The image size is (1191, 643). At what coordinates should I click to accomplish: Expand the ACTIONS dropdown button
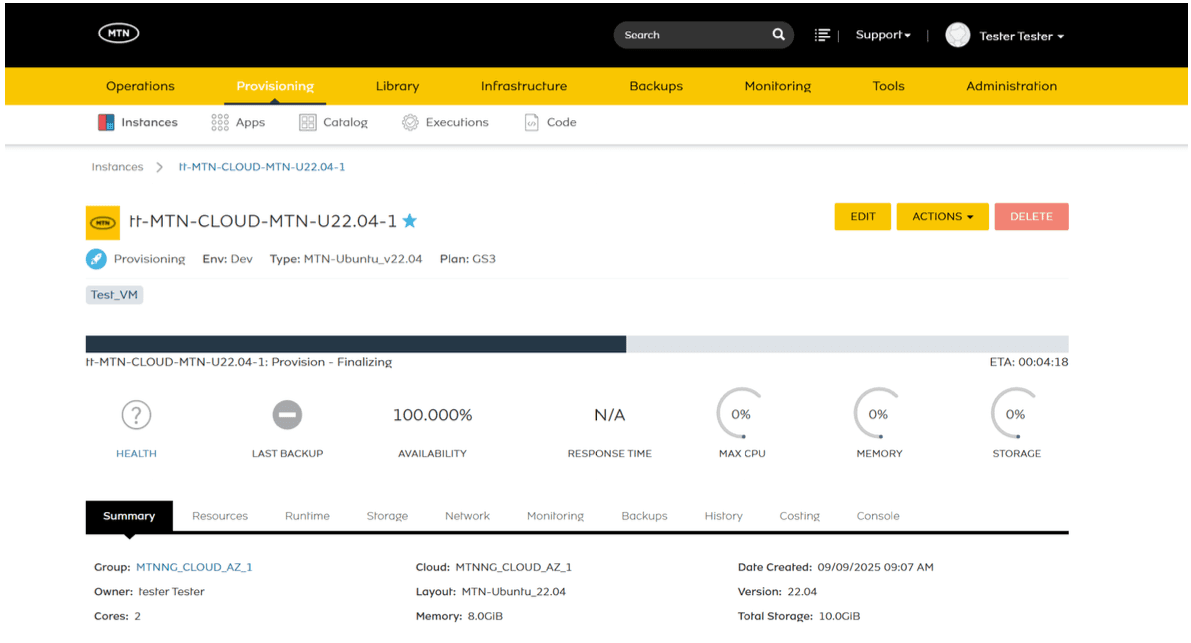tap(943, 216)
